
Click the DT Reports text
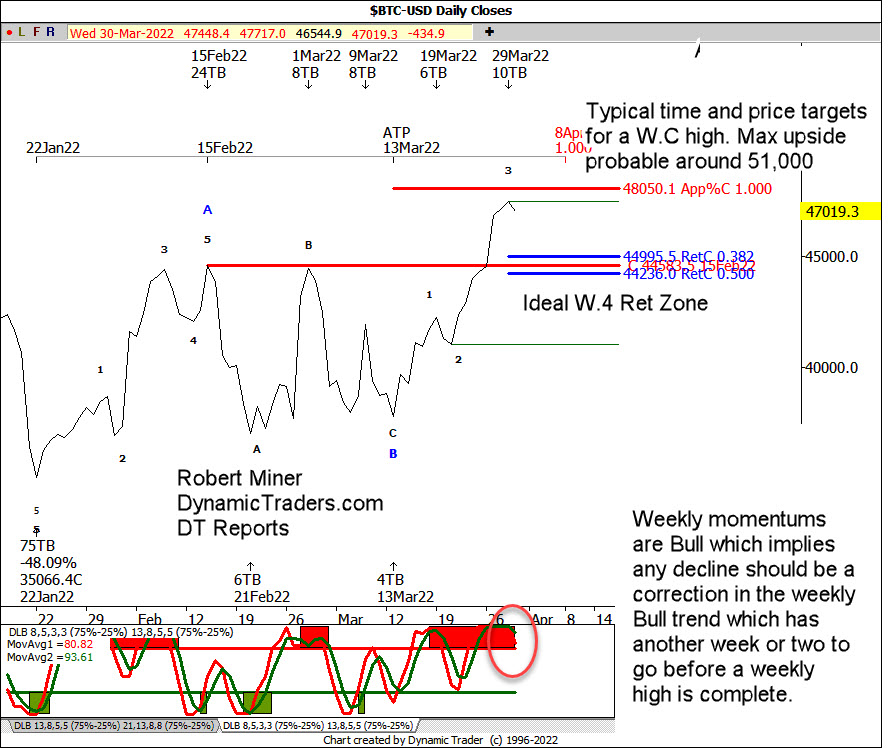[x=233, y=528]
